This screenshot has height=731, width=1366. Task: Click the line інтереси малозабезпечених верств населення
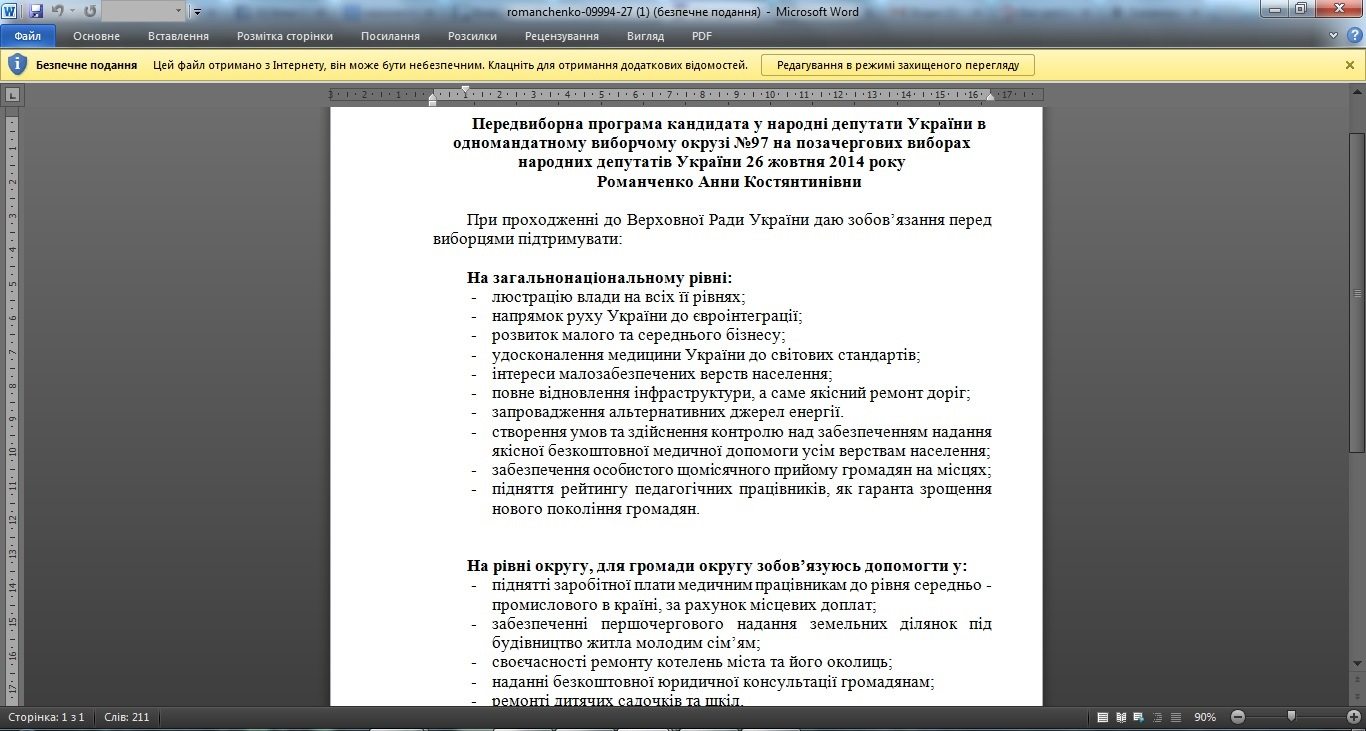[661, 374]
